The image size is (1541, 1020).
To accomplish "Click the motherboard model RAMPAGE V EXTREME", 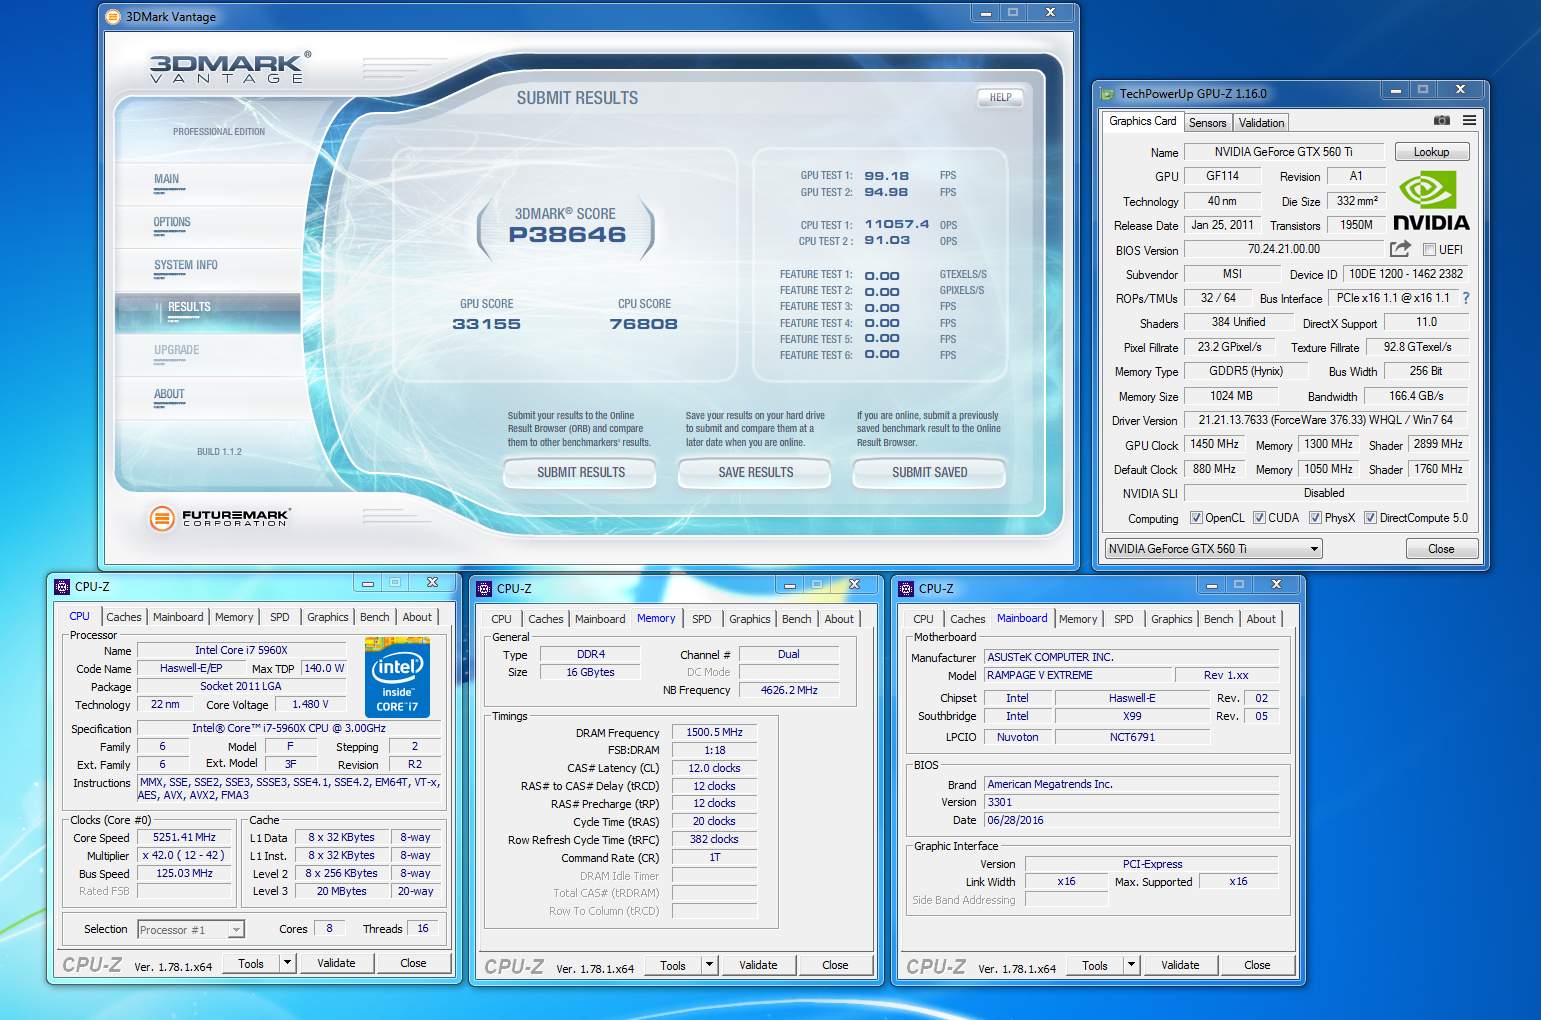I will (x=1077, y=675).
